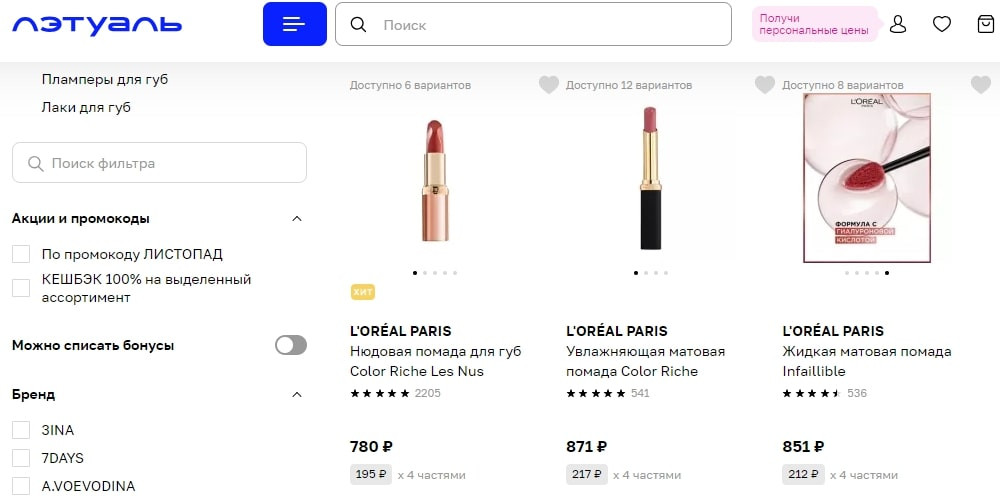The width and height of the screenshot is (1000, 504).
Task: Click the Color Riche Les Nus lipstick image
Action: 434,180
